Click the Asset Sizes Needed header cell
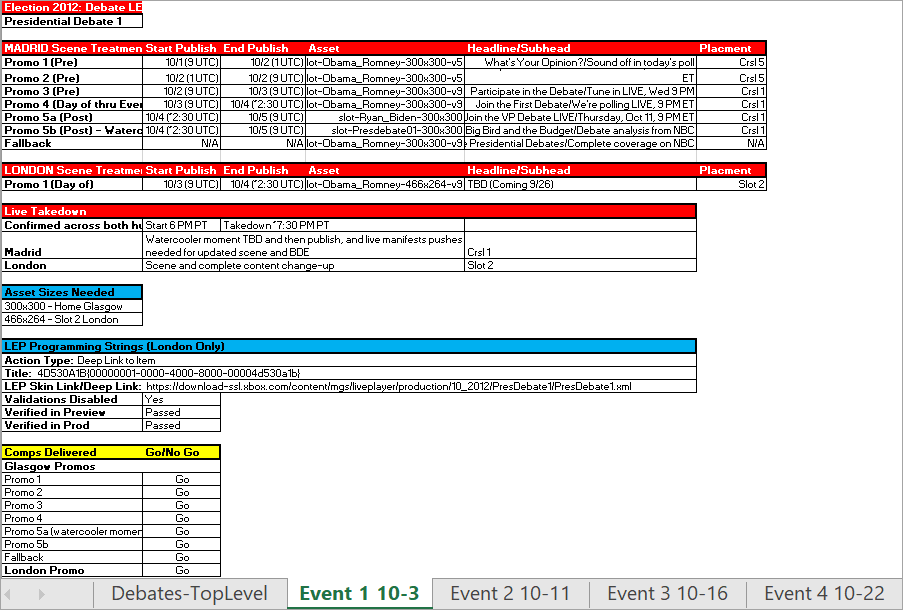 pyautogui.click(x=72, y=292)
